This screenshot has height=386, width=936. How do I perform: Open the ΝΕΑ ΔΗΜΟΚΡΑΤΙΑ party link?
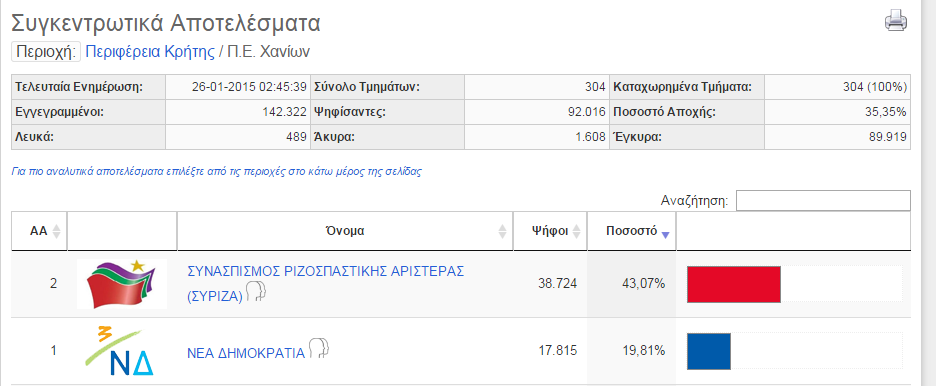coord(246,353)
